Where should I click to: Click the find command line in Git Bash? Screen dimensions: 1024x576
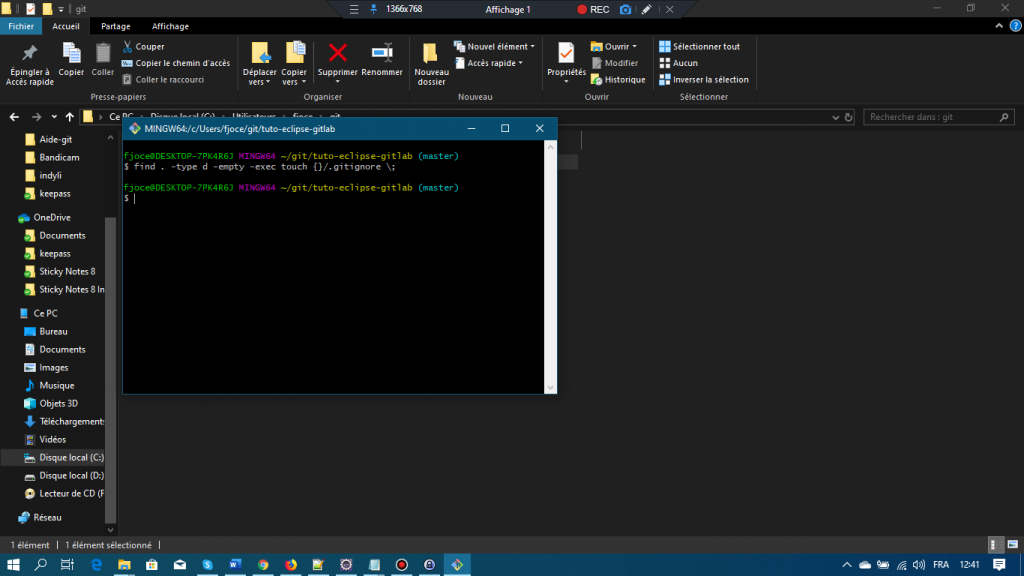(x=259, y=167)
